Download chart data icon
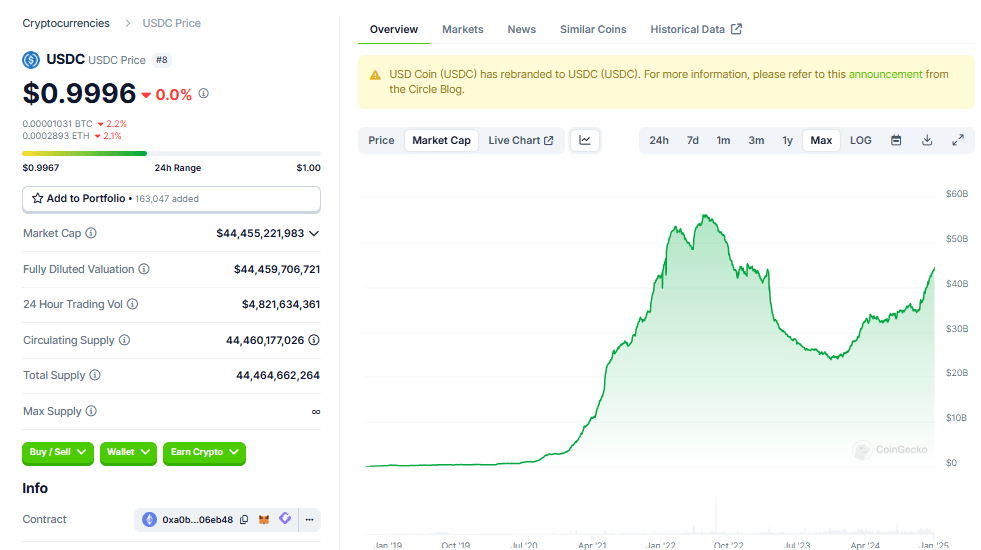The width and height of the screenshot is (981, 550). coord(927,140)
